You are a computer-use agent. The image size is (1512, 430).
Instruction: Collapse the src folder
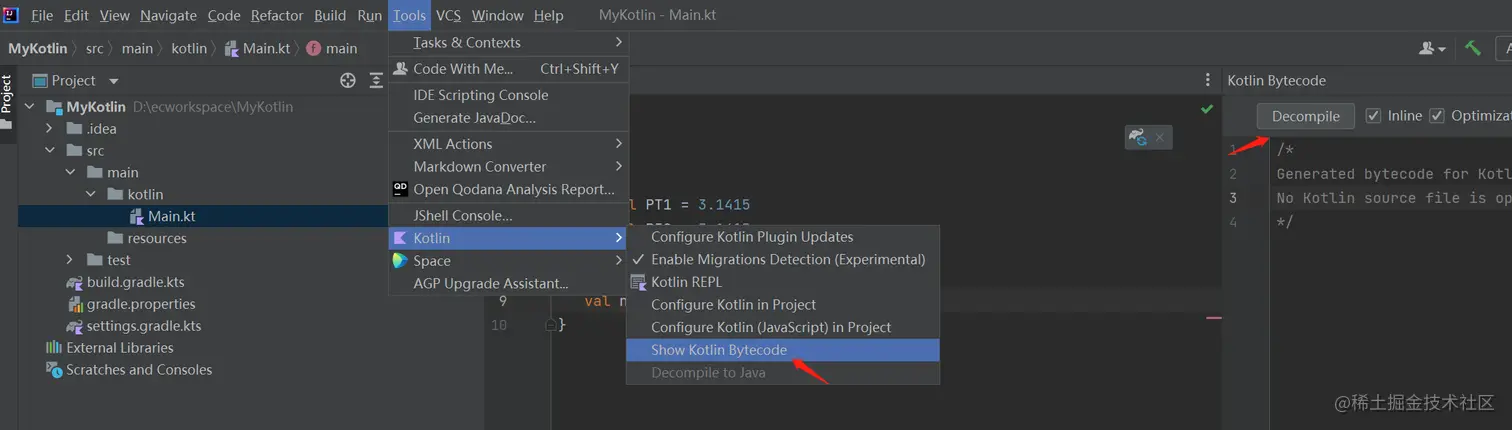[49, 151]
